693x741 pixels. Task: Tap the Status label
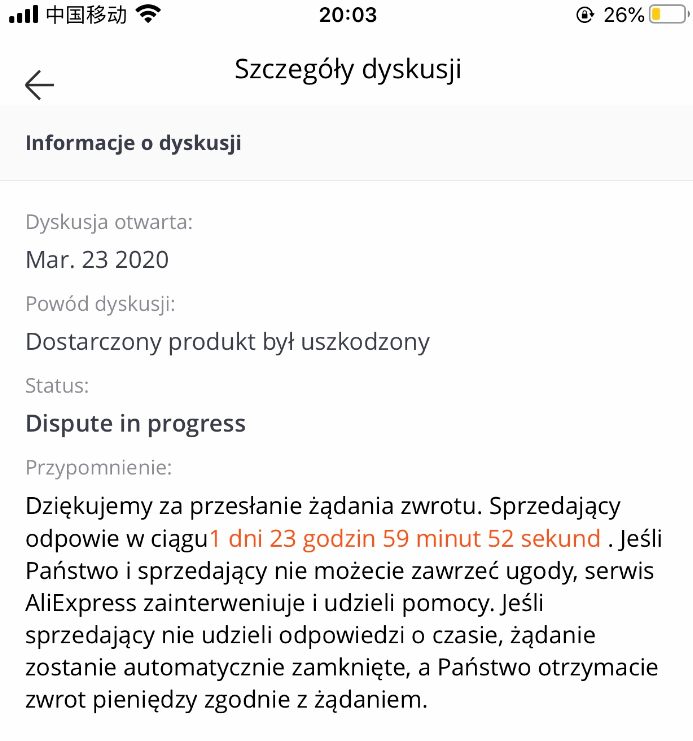57,386
